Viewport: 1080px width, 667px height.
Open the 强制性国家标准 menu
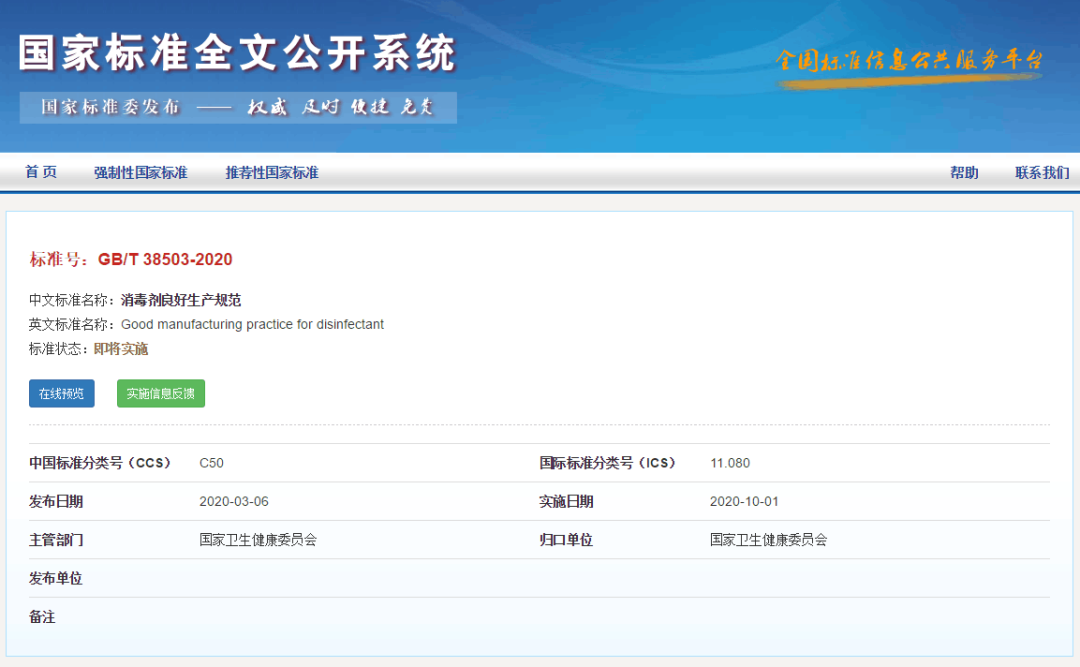point(141,172)
